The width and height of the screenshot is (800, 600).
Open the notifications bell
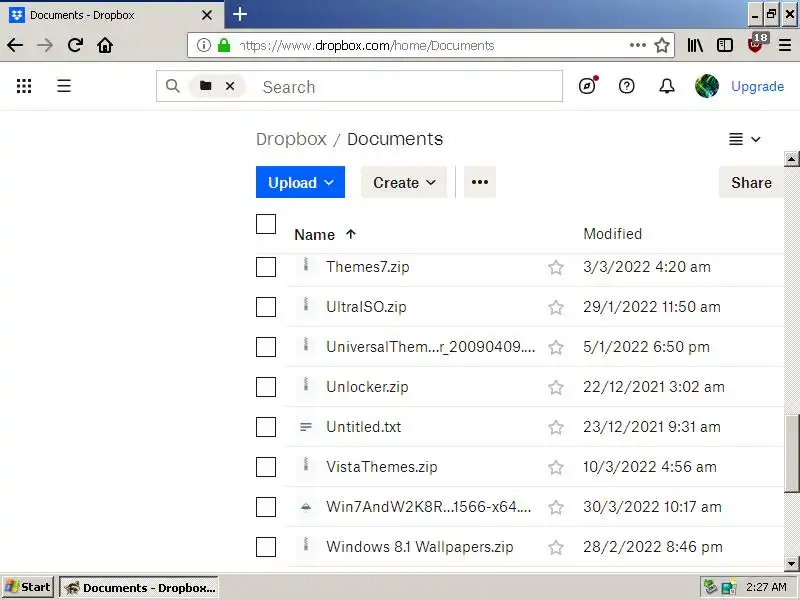[x=667, y=86]
